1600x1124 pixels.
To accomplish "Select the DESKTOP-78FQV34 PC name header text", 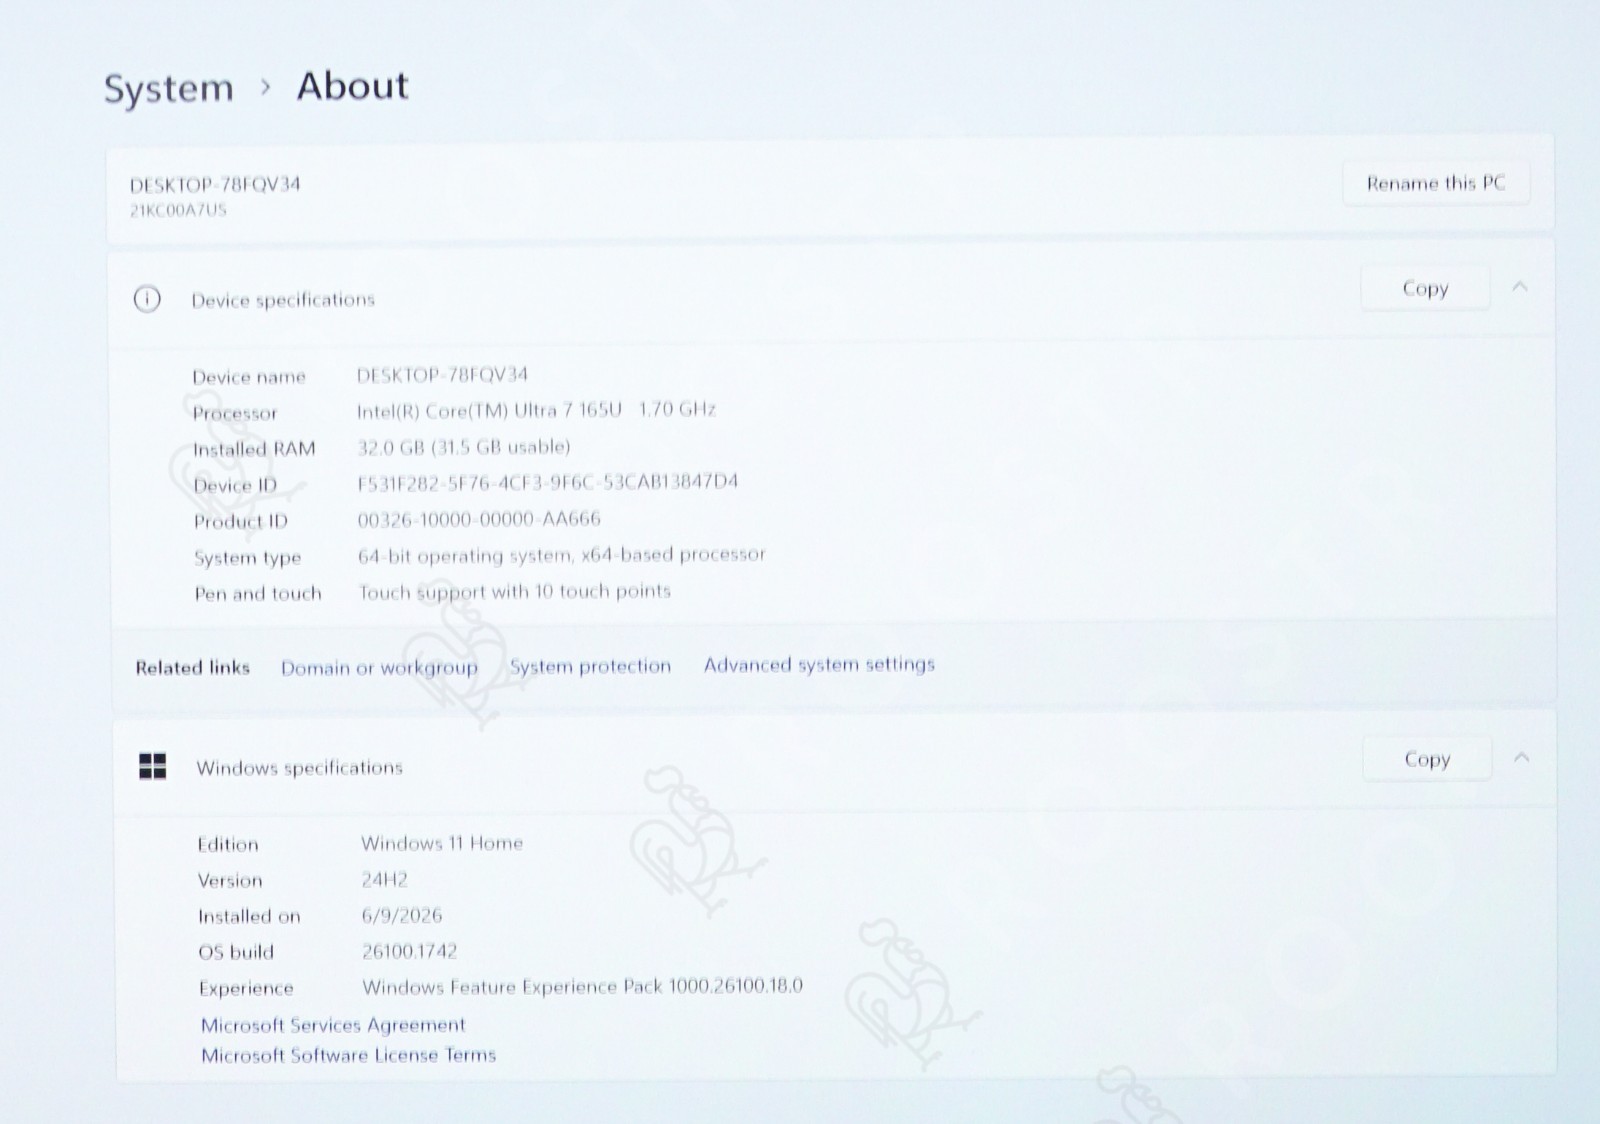I will [215, 184].
